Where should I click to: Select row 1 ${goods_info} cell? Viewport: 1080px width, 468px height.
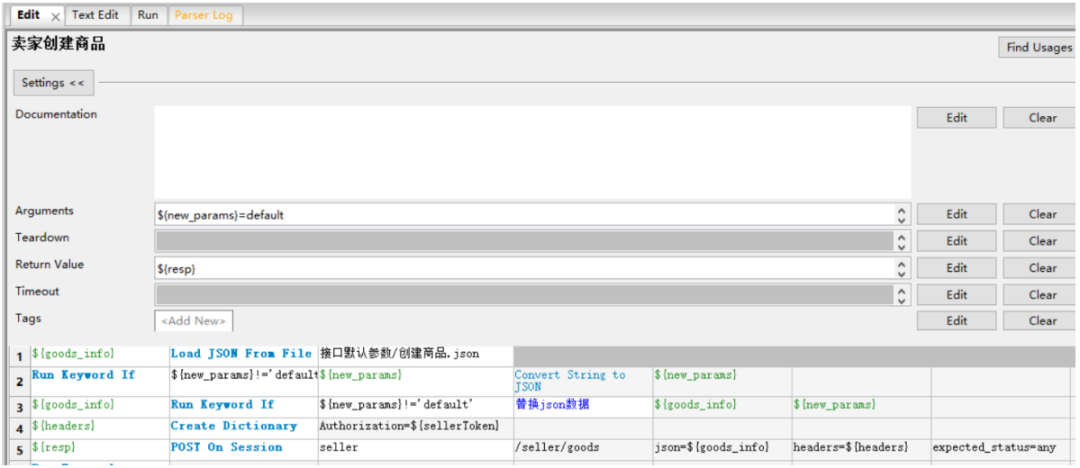pyautogui.click(x=100, y=356)
